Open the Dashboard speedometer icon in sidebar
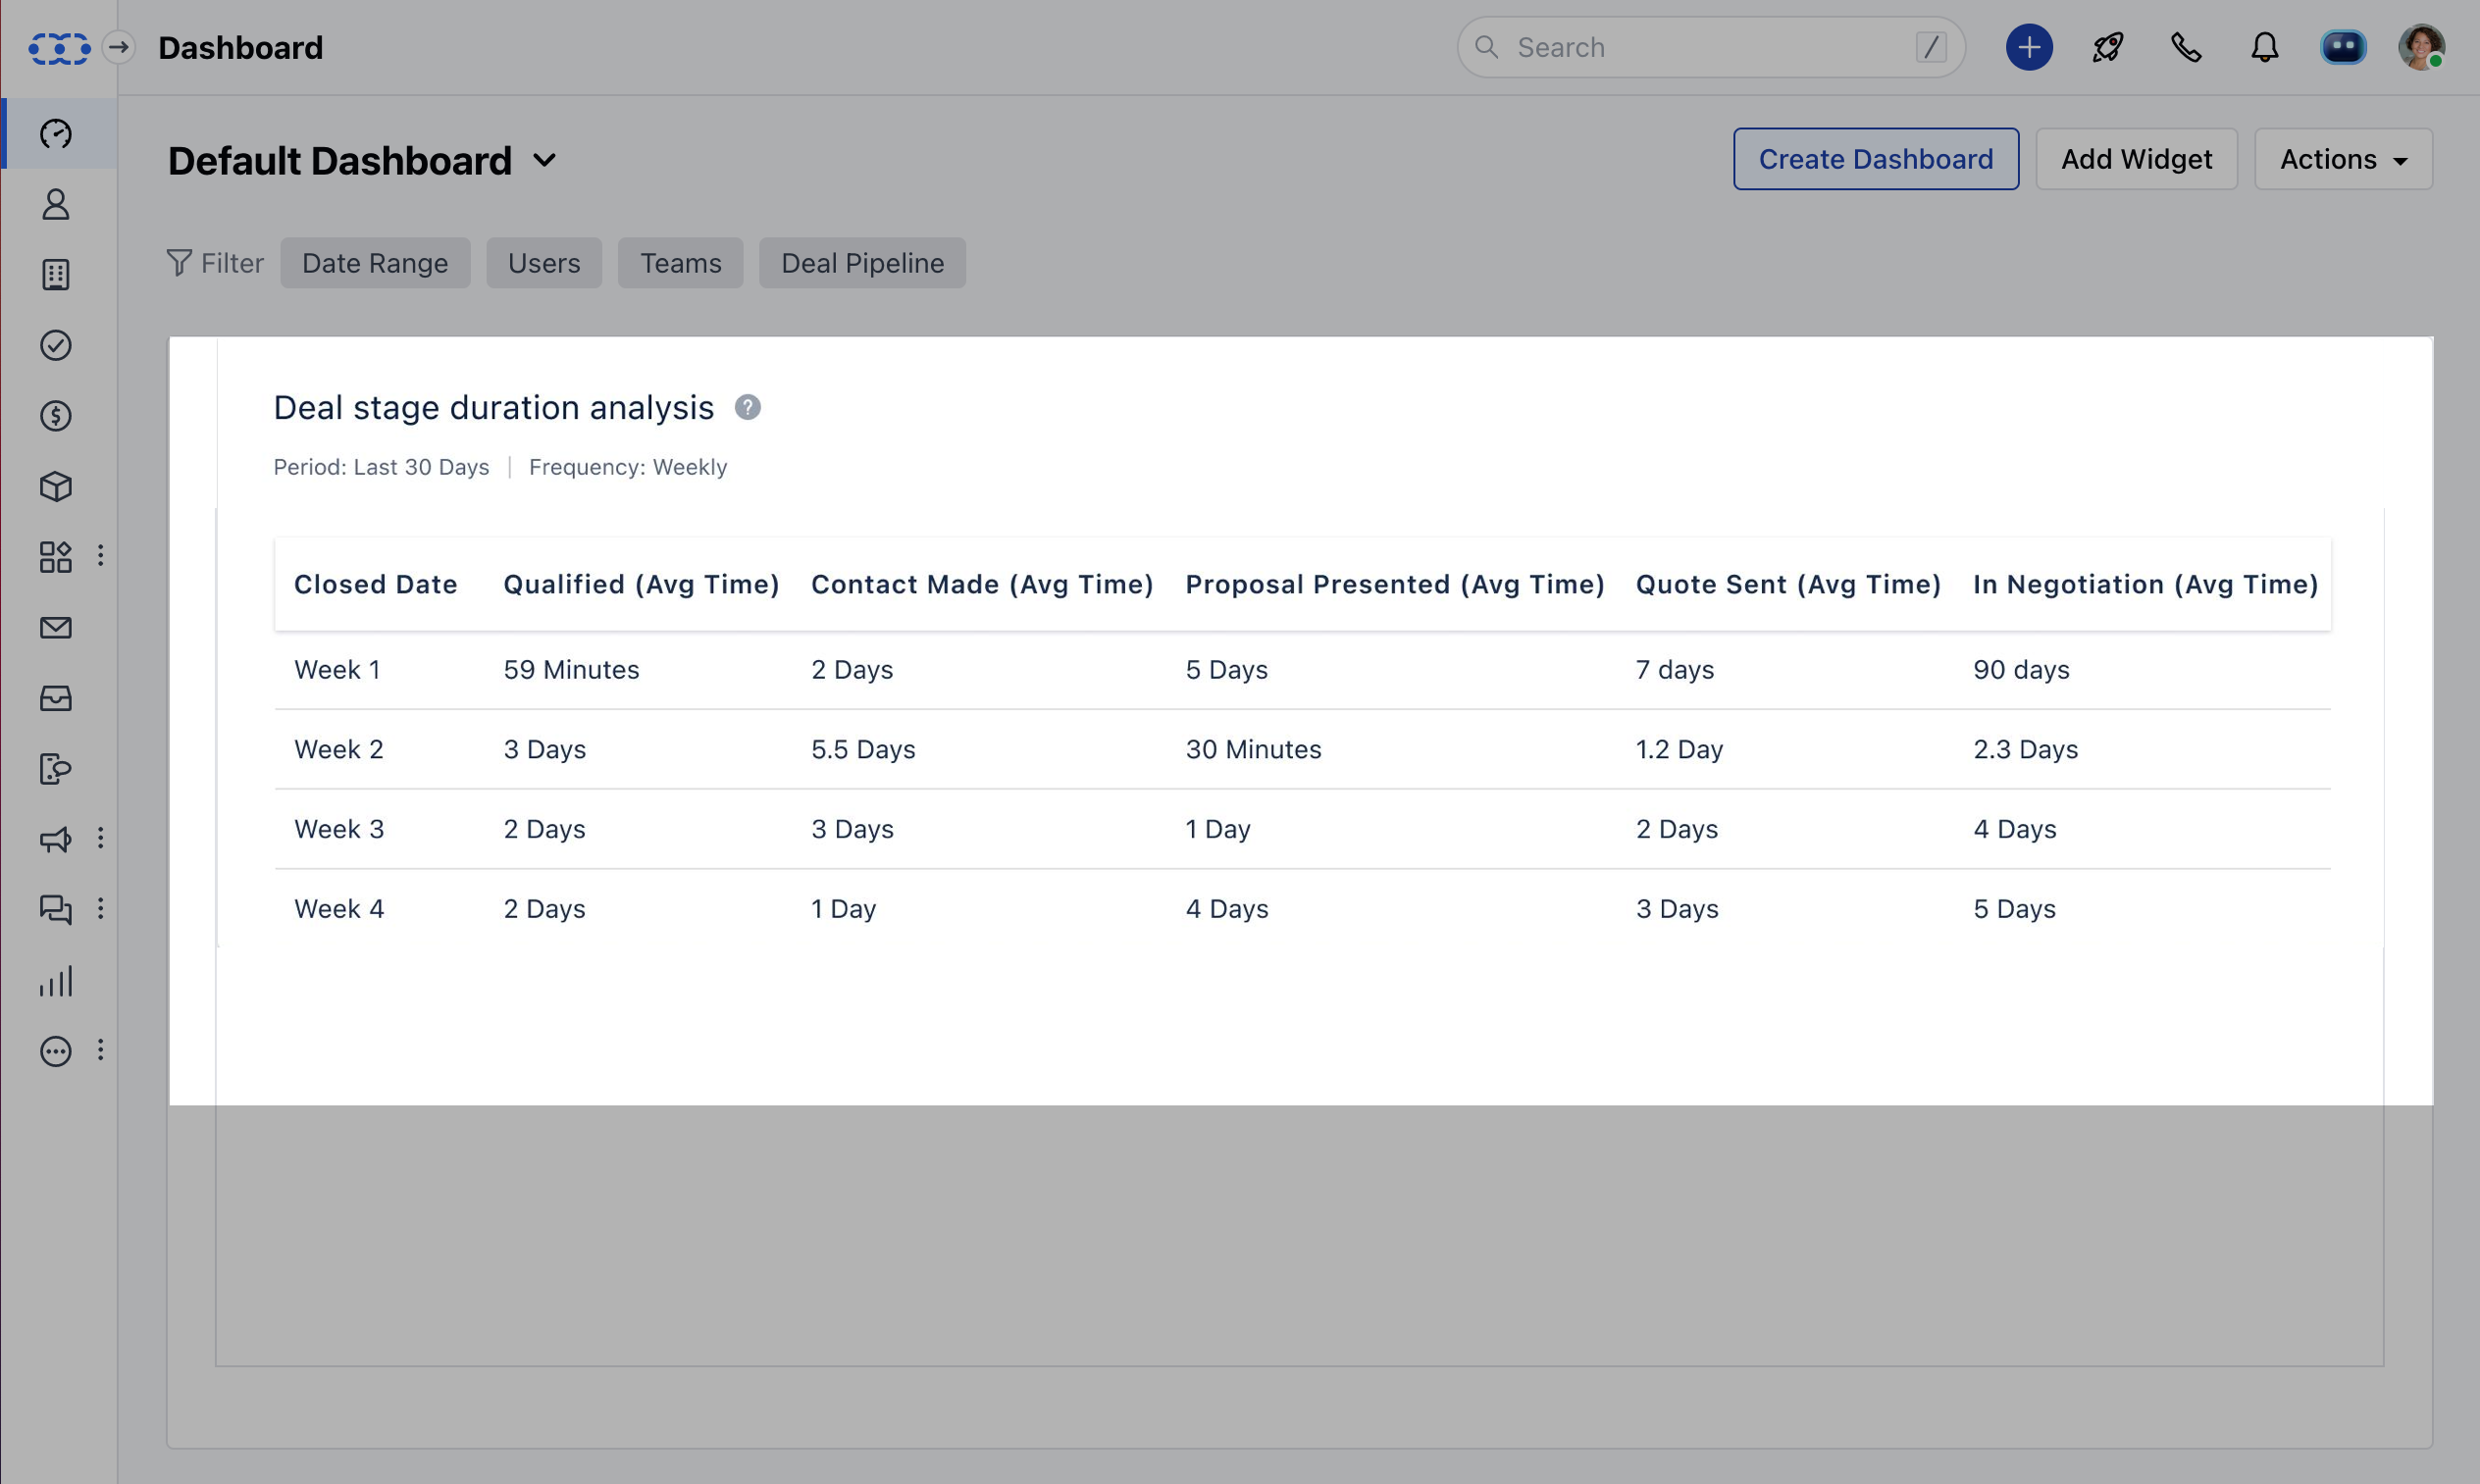Image resolution: width=2480 pixels, height=1484 pixels. tap(56, 133)
